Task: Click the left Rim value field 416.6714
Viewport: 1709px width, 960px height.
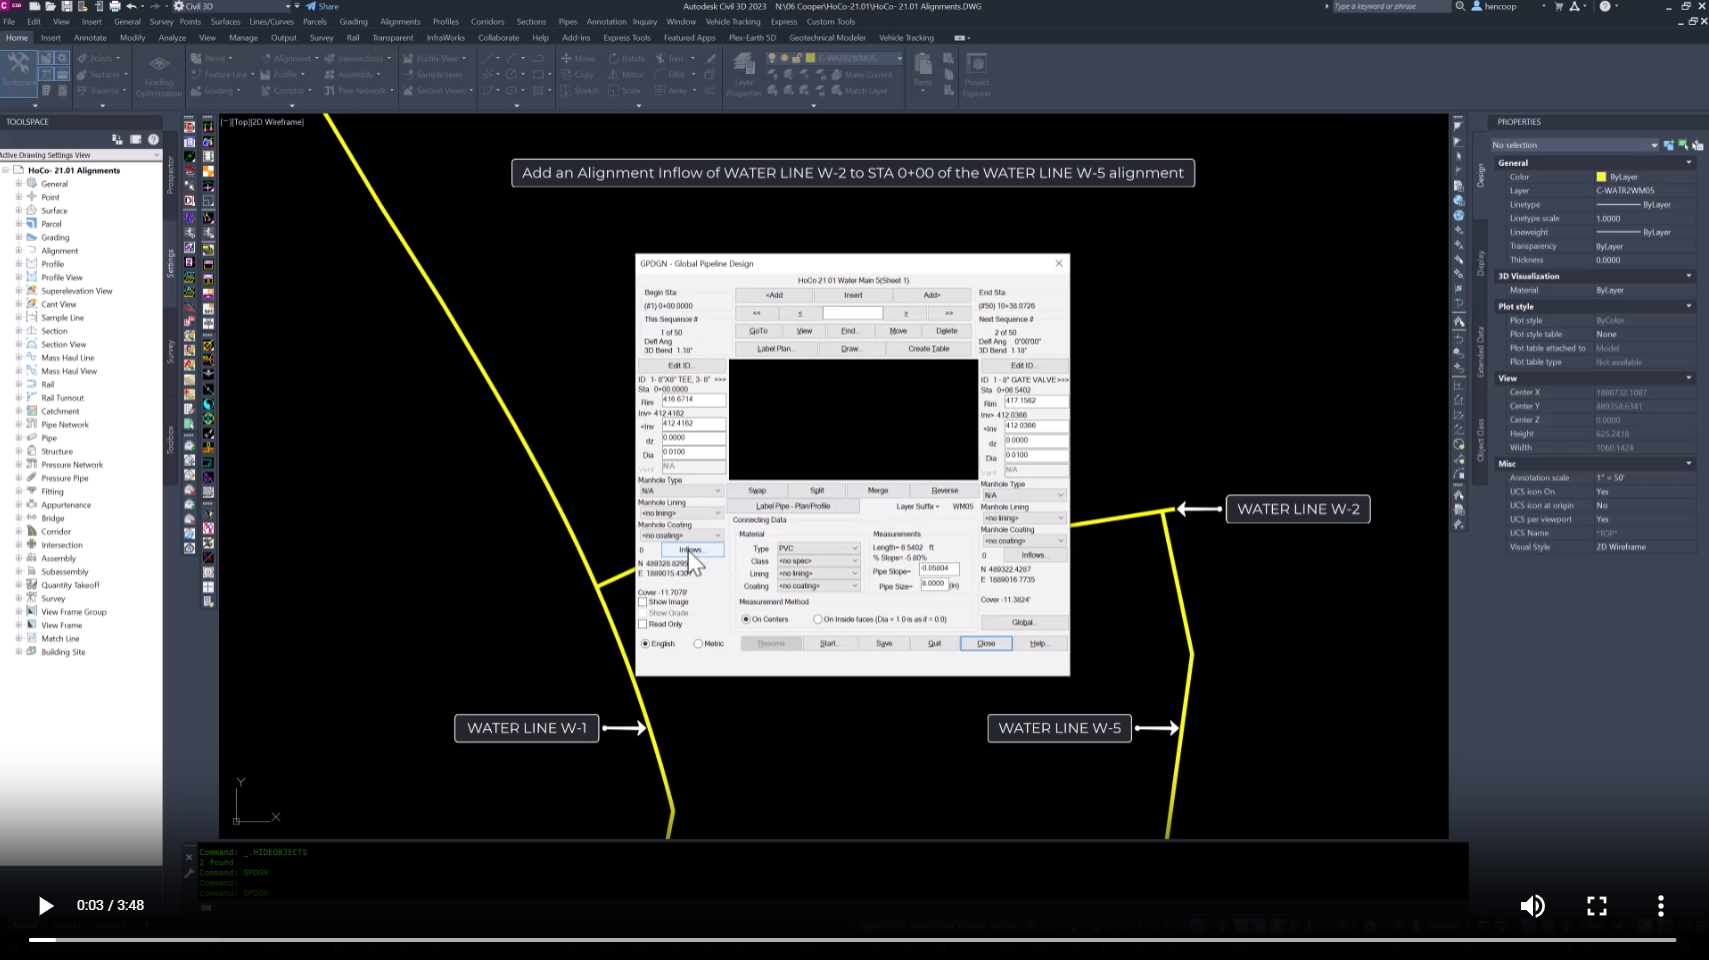Action: (x=692, y=400)
